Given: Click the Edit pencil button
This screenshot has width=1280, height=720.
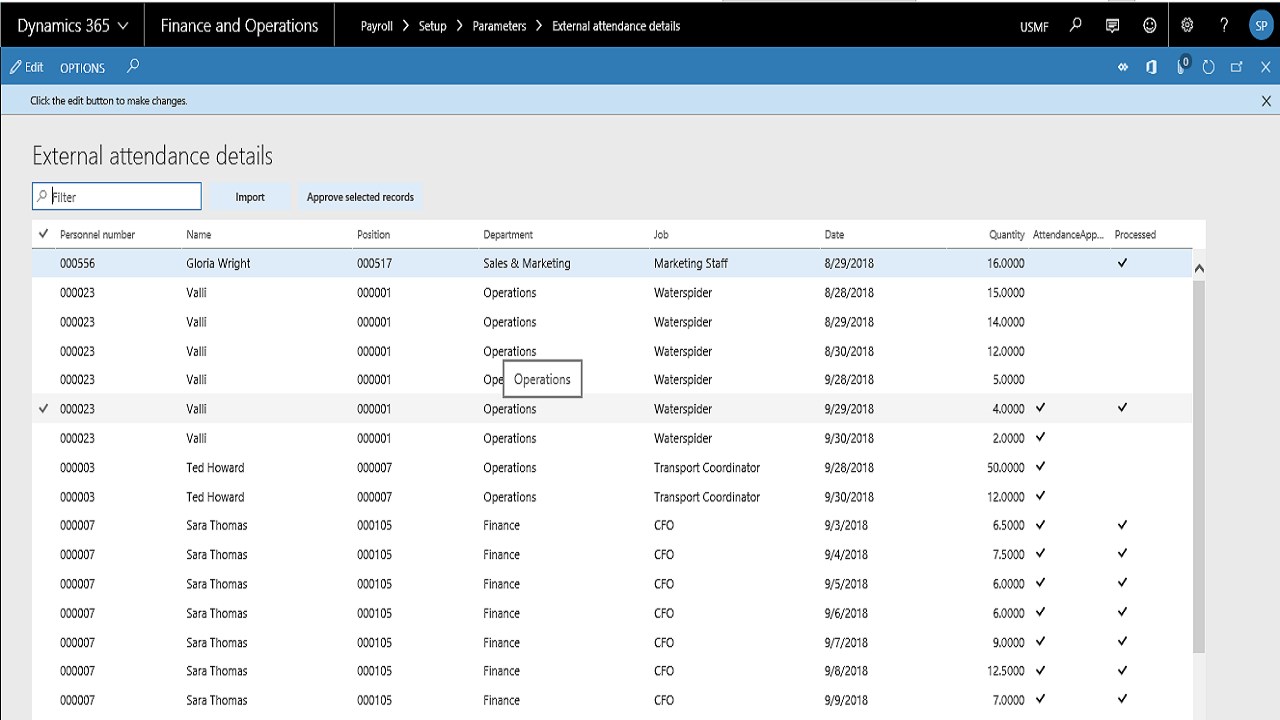Looking at the screenshot, I should [x=27, y=67].
